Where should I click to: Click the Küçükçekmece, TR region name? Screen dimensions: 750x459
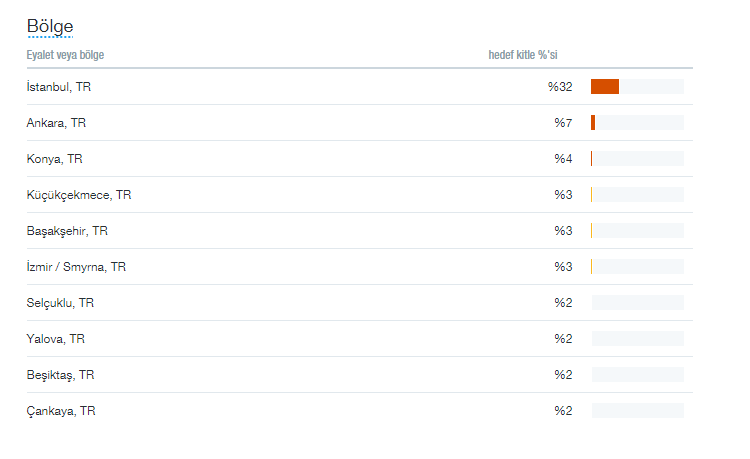tap(79, 195)
